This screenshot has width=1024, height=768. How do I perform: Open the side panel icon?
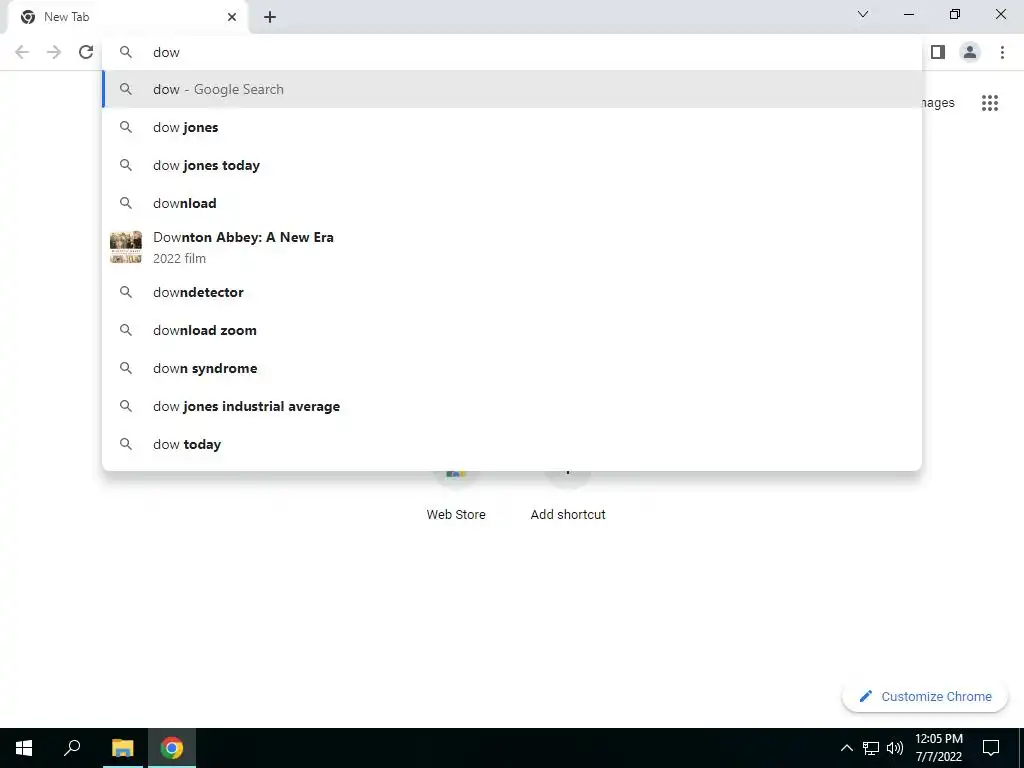[938, 52]
